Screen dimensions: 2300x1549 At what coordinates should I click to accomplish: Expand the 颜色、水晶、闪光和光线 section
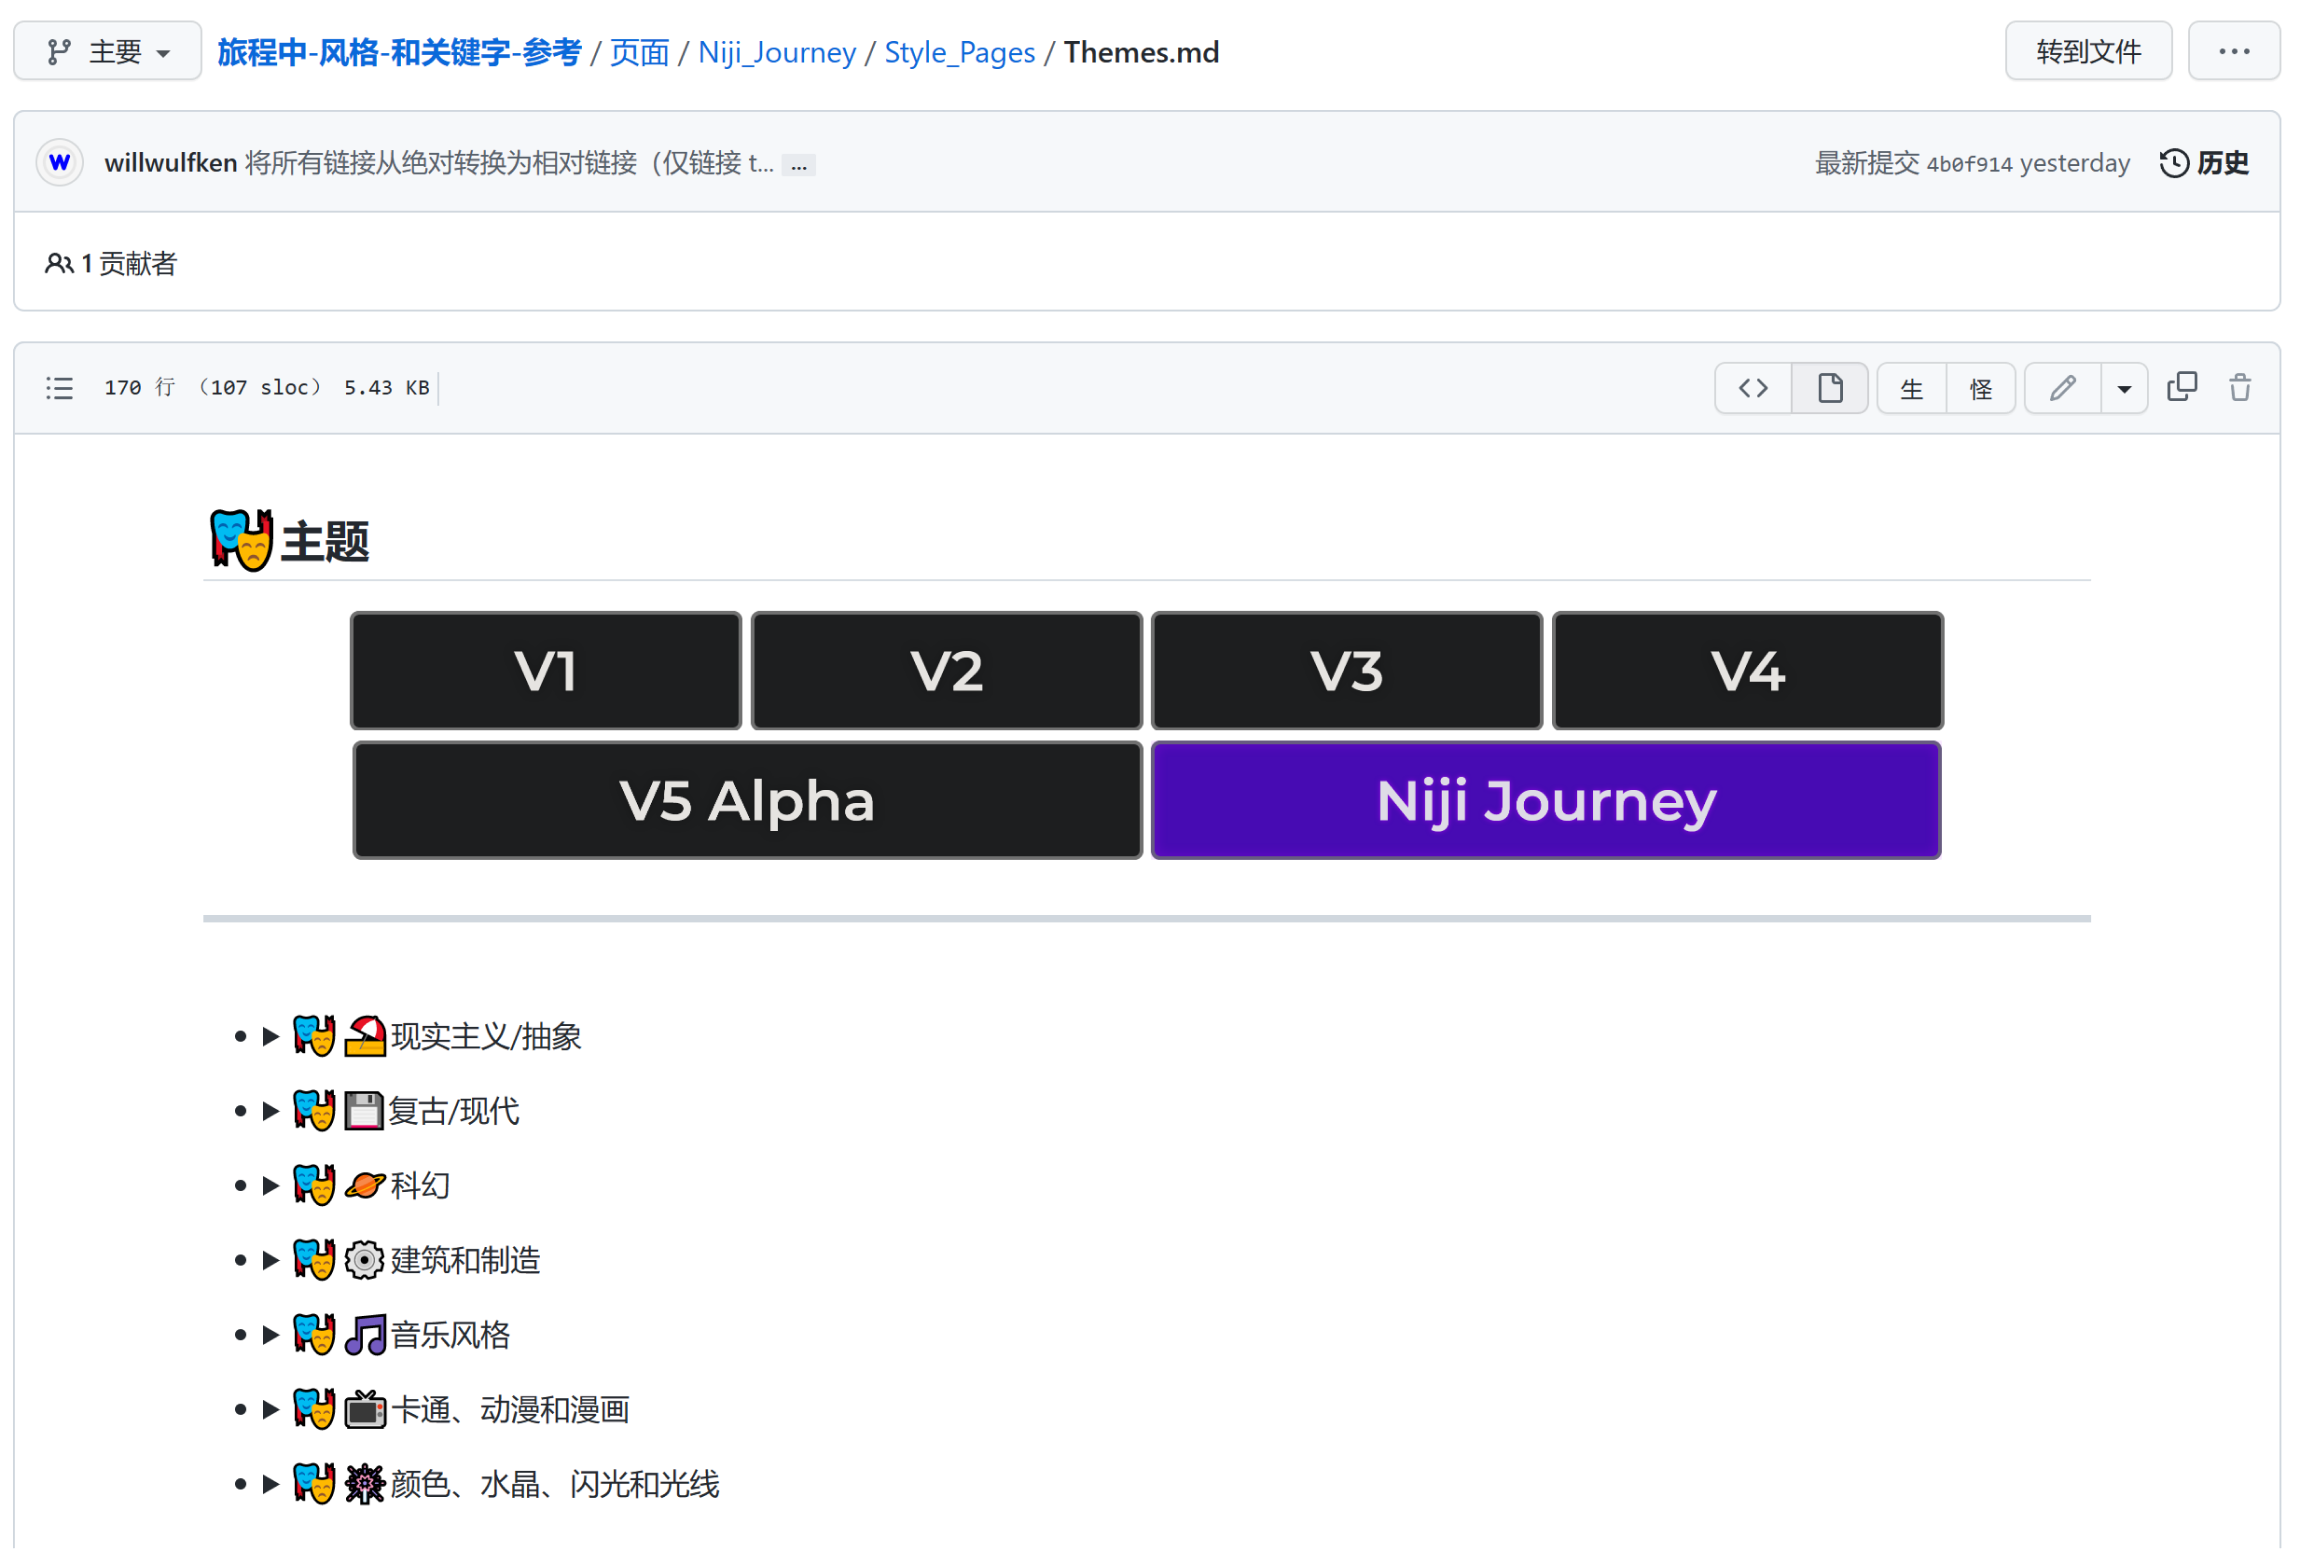(270, 1484)
